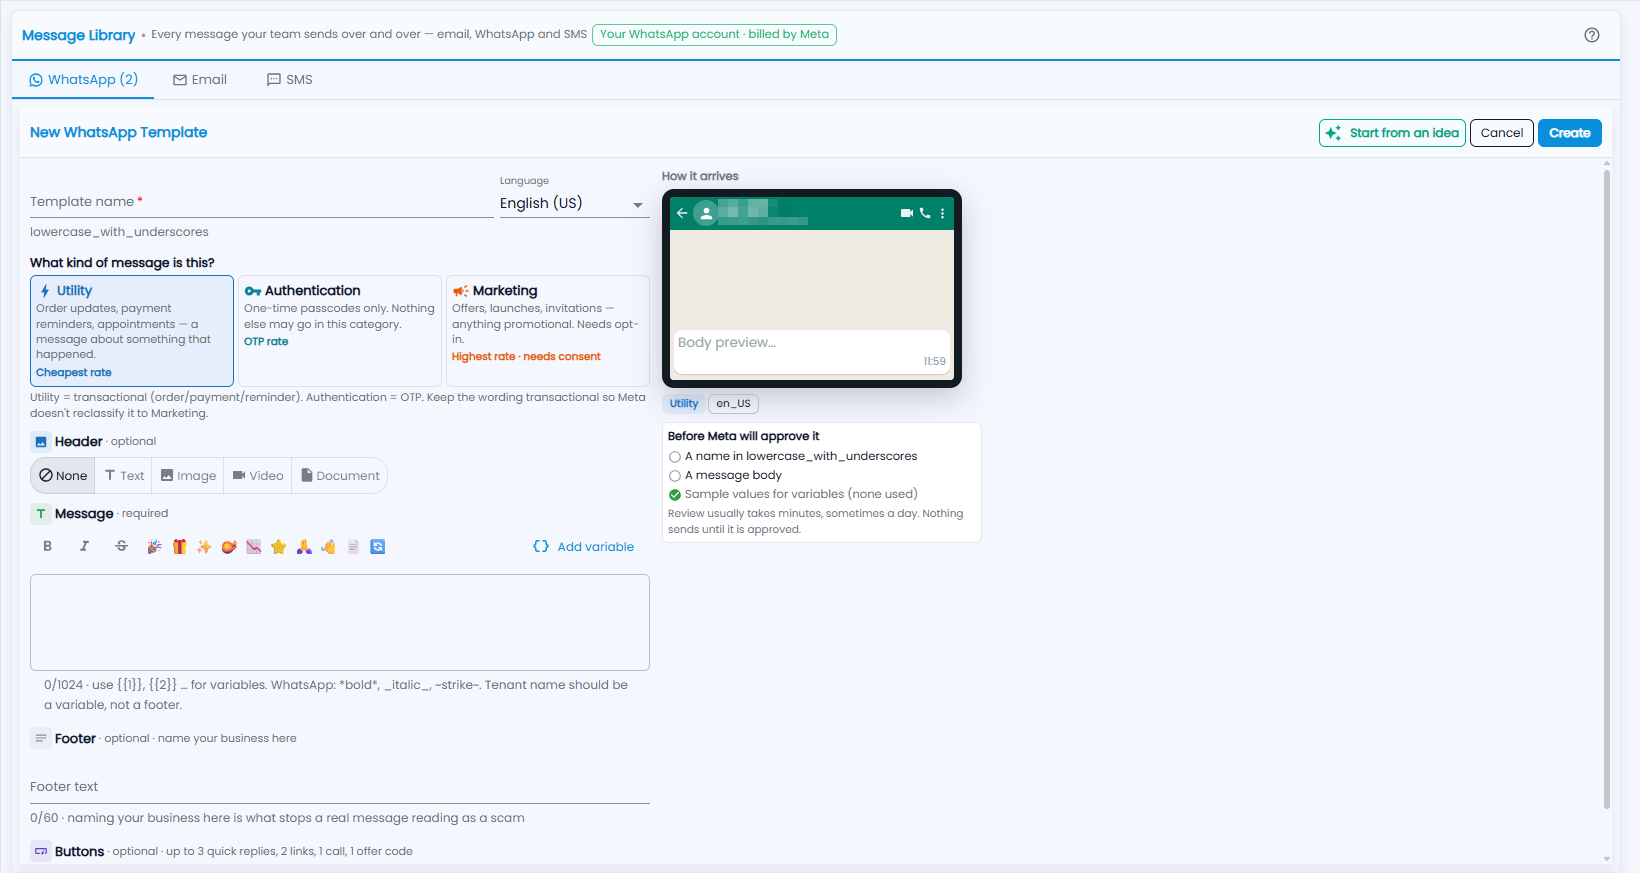Select the Utility message category
1640x873 pixels.
[x=132, y=331]
